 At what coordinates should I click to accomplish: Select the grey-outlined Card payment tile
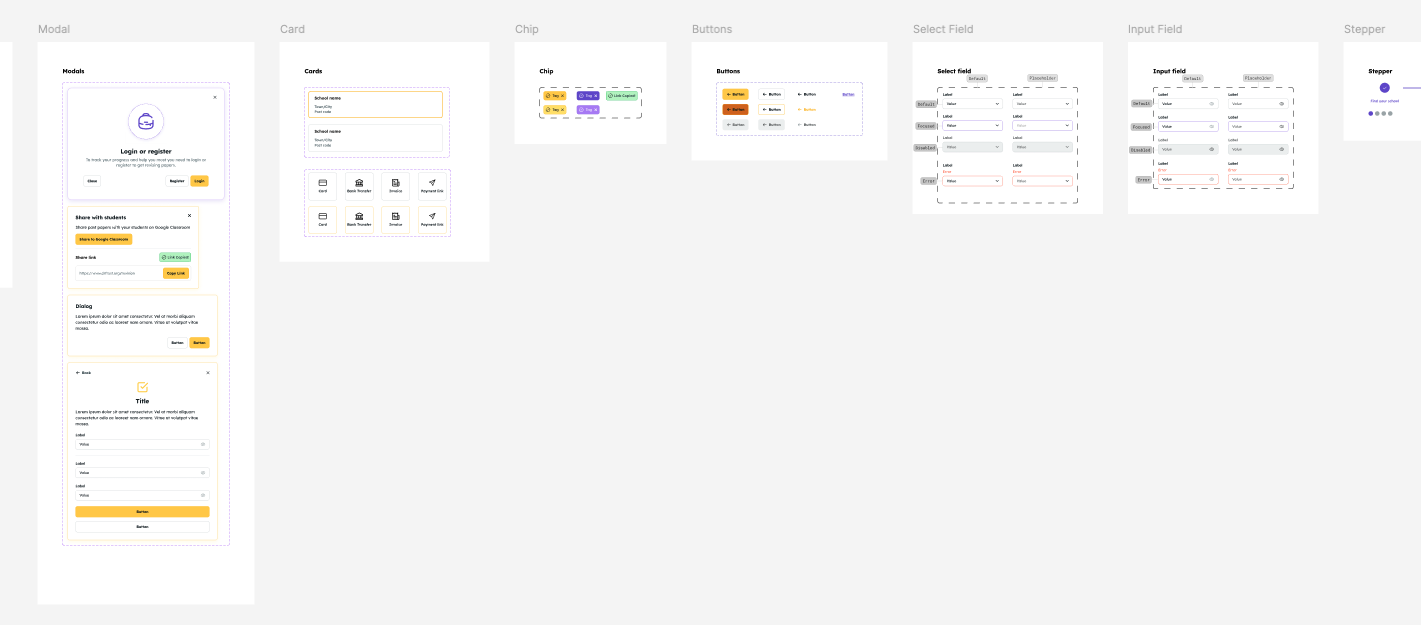pyautogui.click(x=323, y=186)
